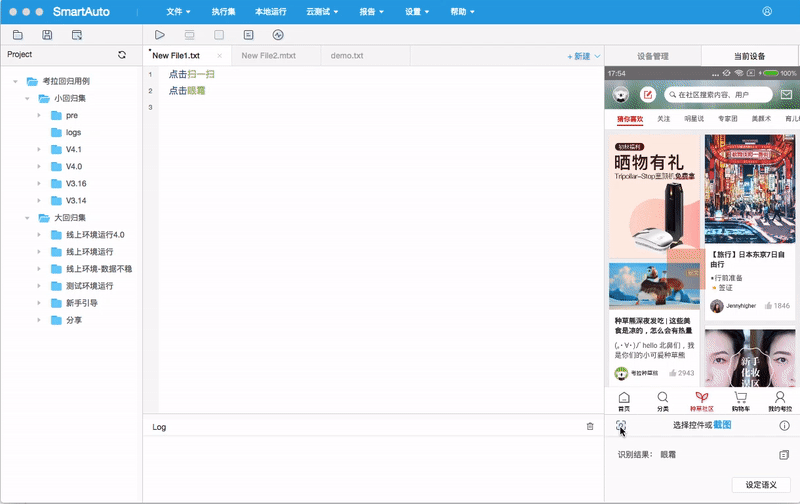
Task: Close the New File1.txt tab
Action: (219, 56)
